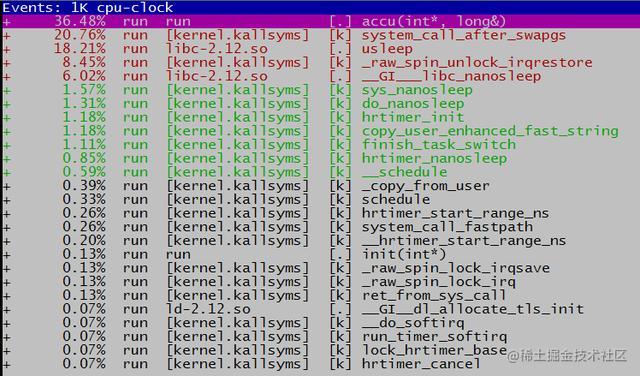Select the system_call_fastpath symbol
This screenshot has width=640, height=376.
[x=447, y=227]
